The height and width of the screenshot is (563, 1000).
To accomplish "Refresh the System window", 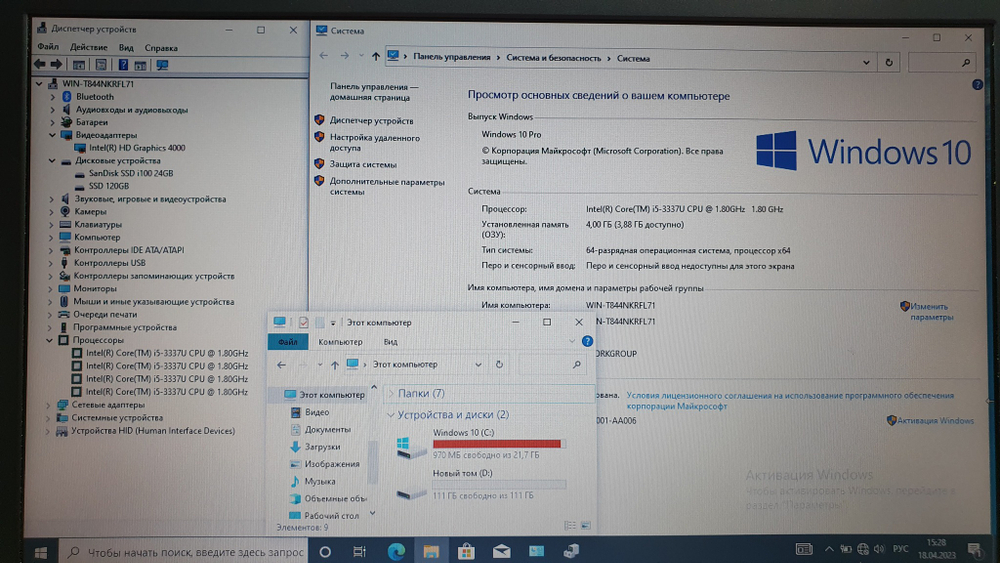I will pyautogui.click(x=888, y=62).
